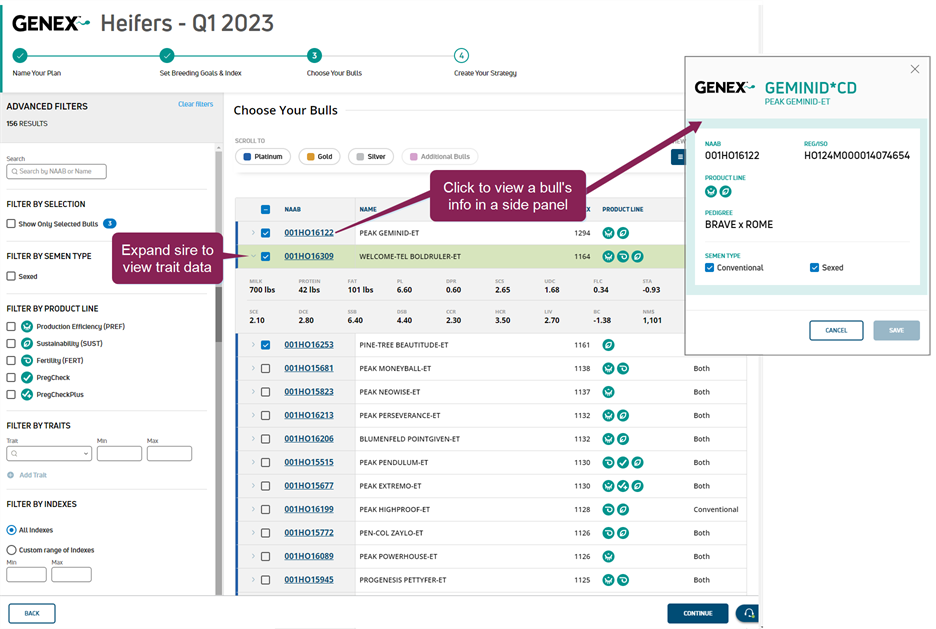Click the product line icon for PEAK NEOWISE-ET
This screenshot has height=629, width=936.
point(608,392)
